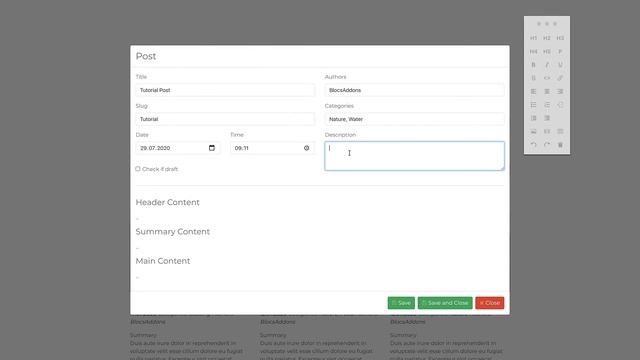Image resolution: width=640 pixels, height=360 pixels.
Task: Align text right in toolbar
Action: click(560, 91)
